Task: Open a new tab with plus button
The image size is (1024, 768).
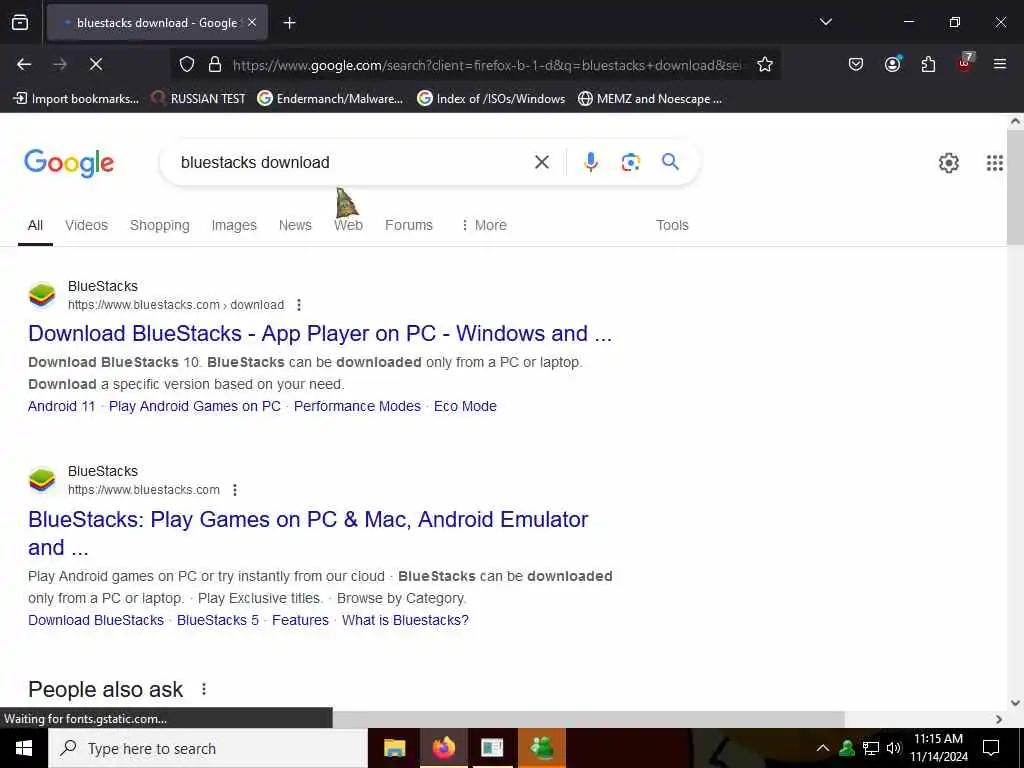Action: (289, 23)
